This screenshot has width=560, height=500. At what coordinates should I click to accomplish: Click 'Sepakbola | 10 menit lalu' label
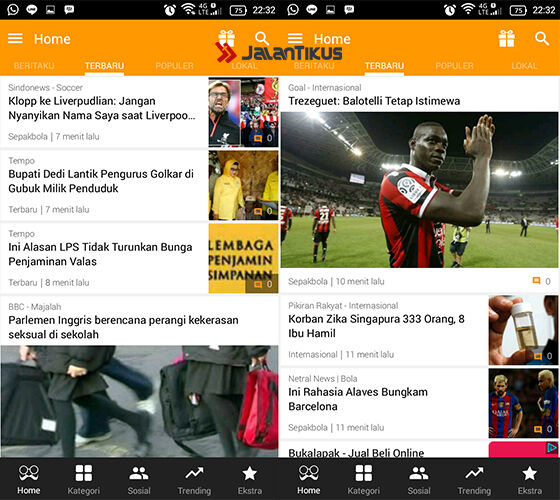336,281
